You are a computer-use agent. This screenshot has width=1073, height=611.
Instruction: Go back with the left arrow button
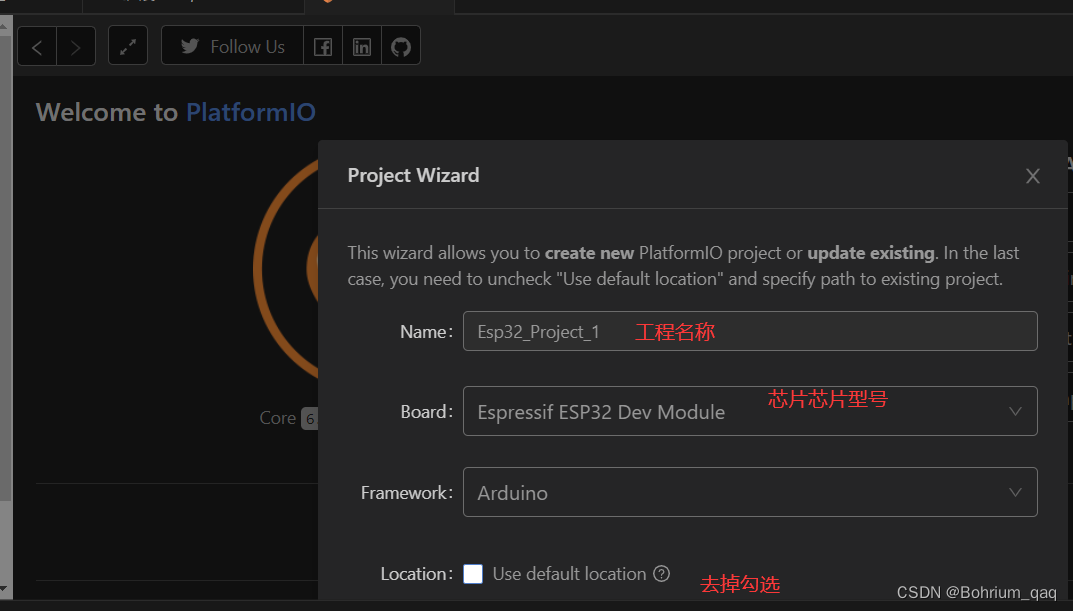37,47
